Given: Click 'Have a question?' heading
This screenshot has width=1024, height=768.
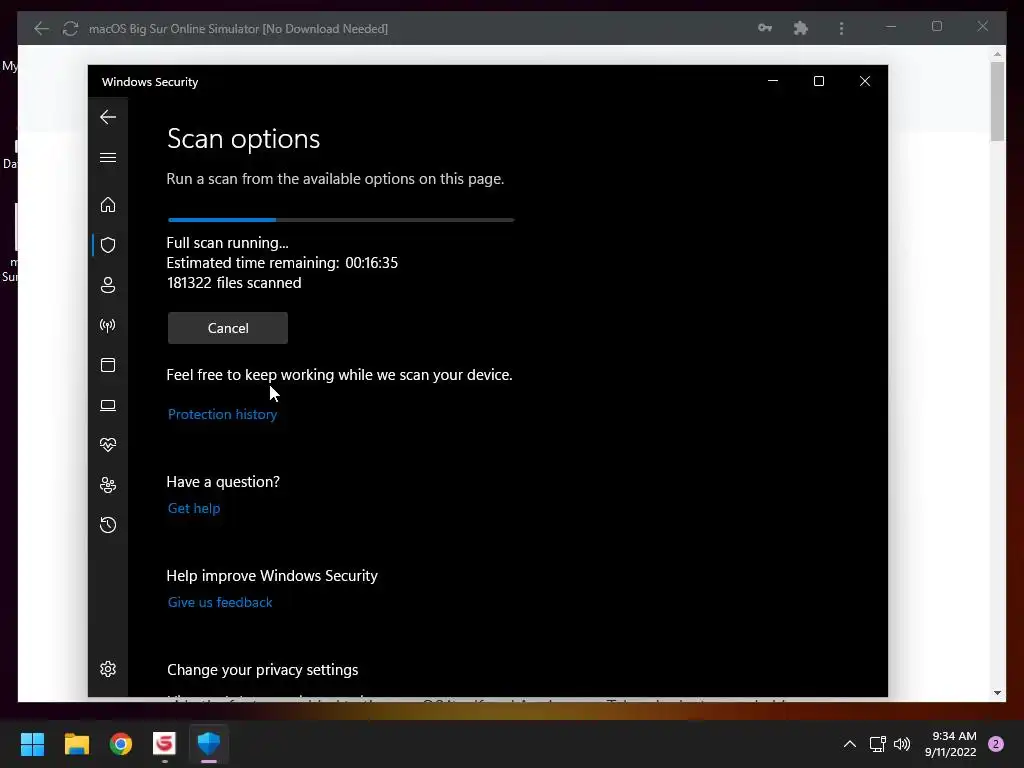Looking at the screenshot, I should pos(223,482).
